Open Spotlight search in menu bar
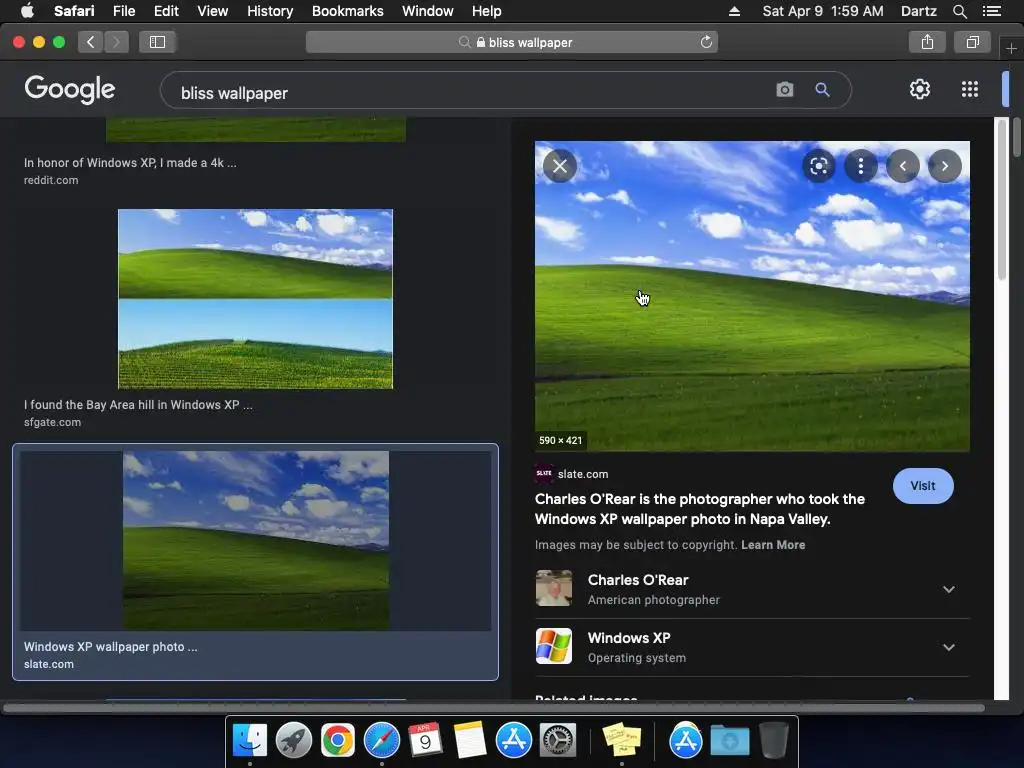The height and width of the screenshot is (768, 1024). (x=959, y=11)
